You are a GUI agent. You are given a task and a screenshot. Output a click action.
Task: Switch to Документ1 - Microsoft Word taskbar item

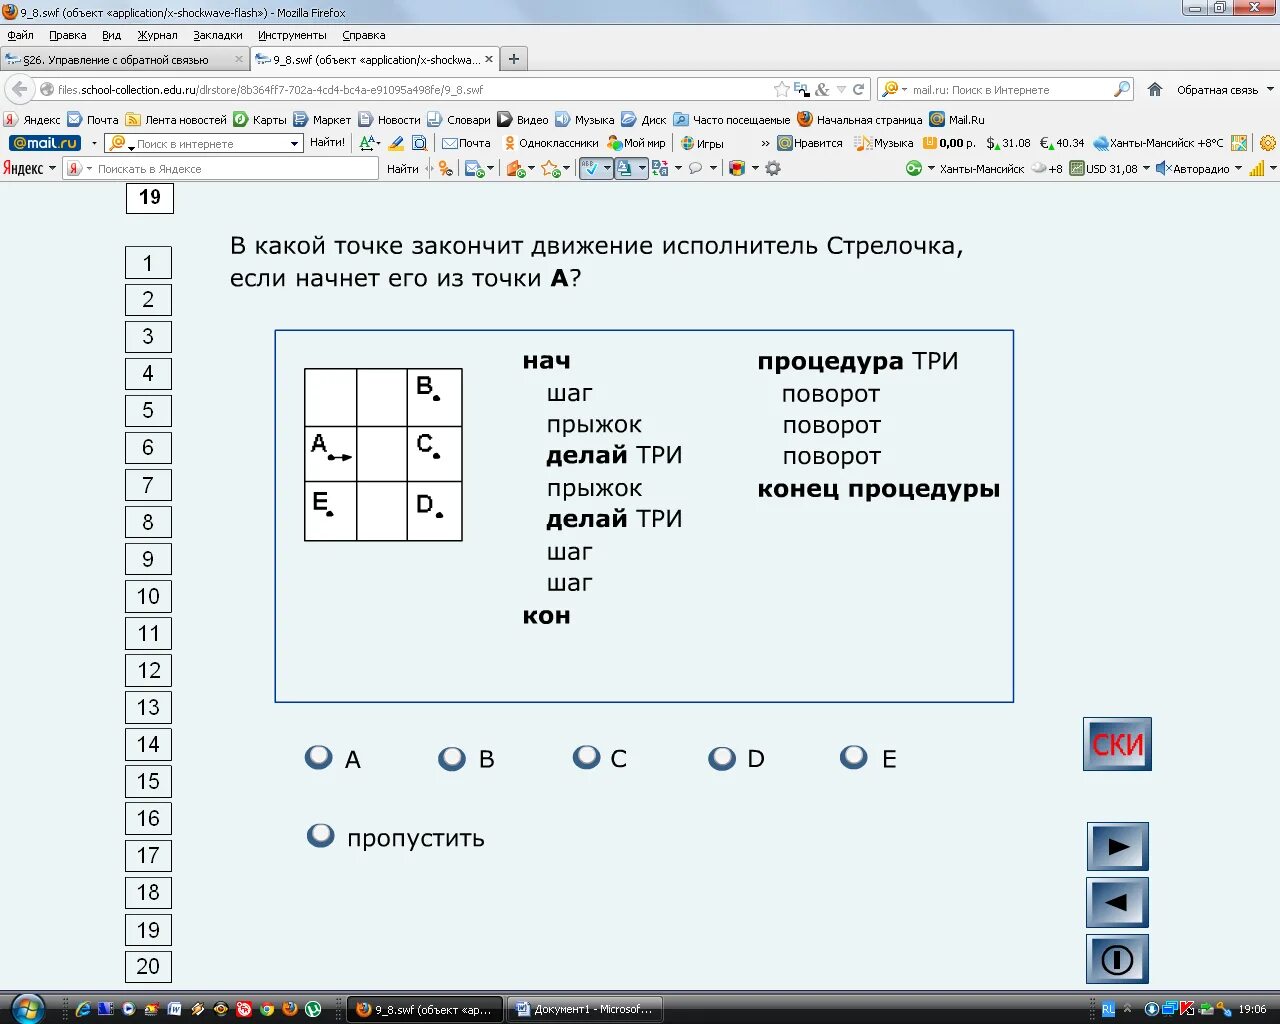click(584, 1009)
